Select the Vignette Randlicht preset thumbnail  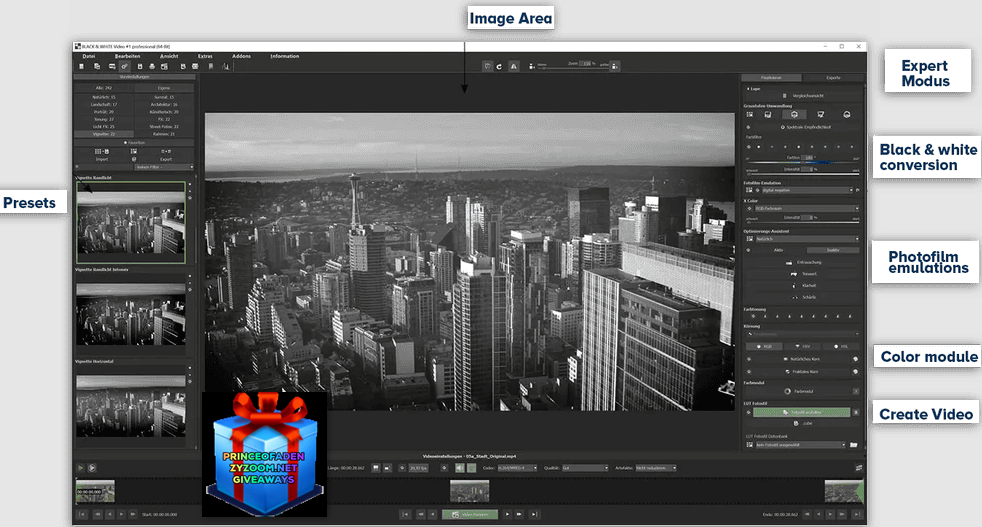[x=131, y=222]
